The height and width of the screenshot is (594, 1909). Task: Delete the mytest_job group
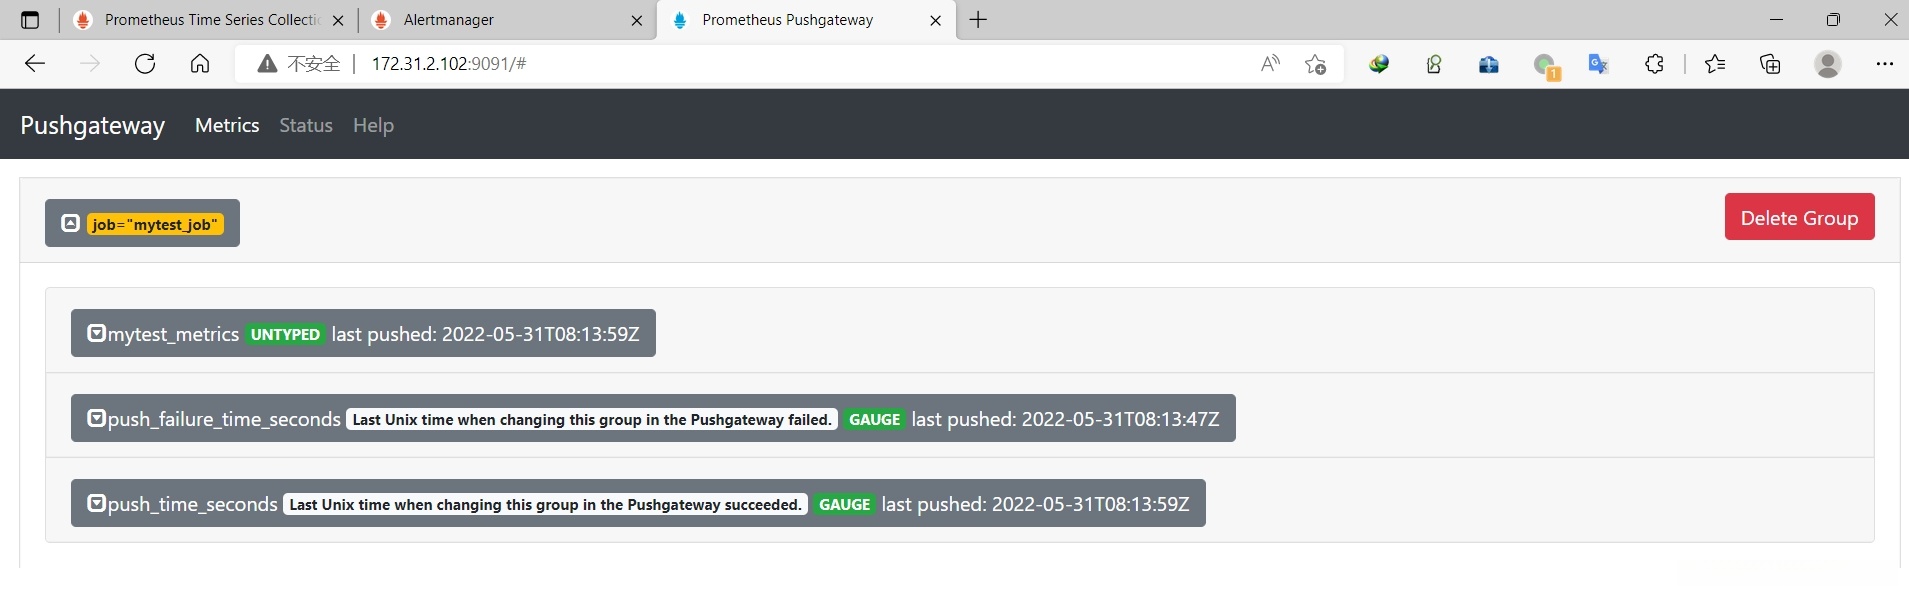pyautogui.click(x=1799, y=217)
